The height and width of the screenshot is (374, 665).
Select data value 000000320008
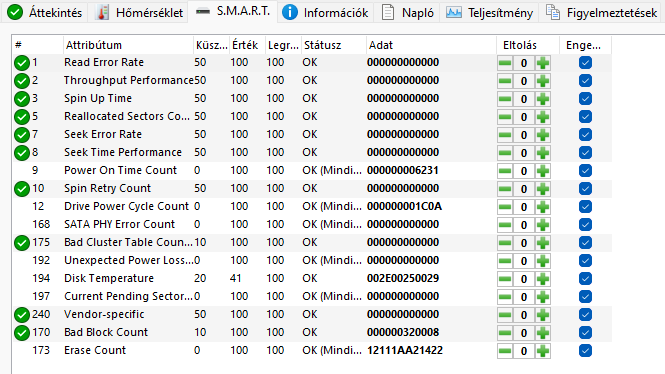(x=403, y=332)
